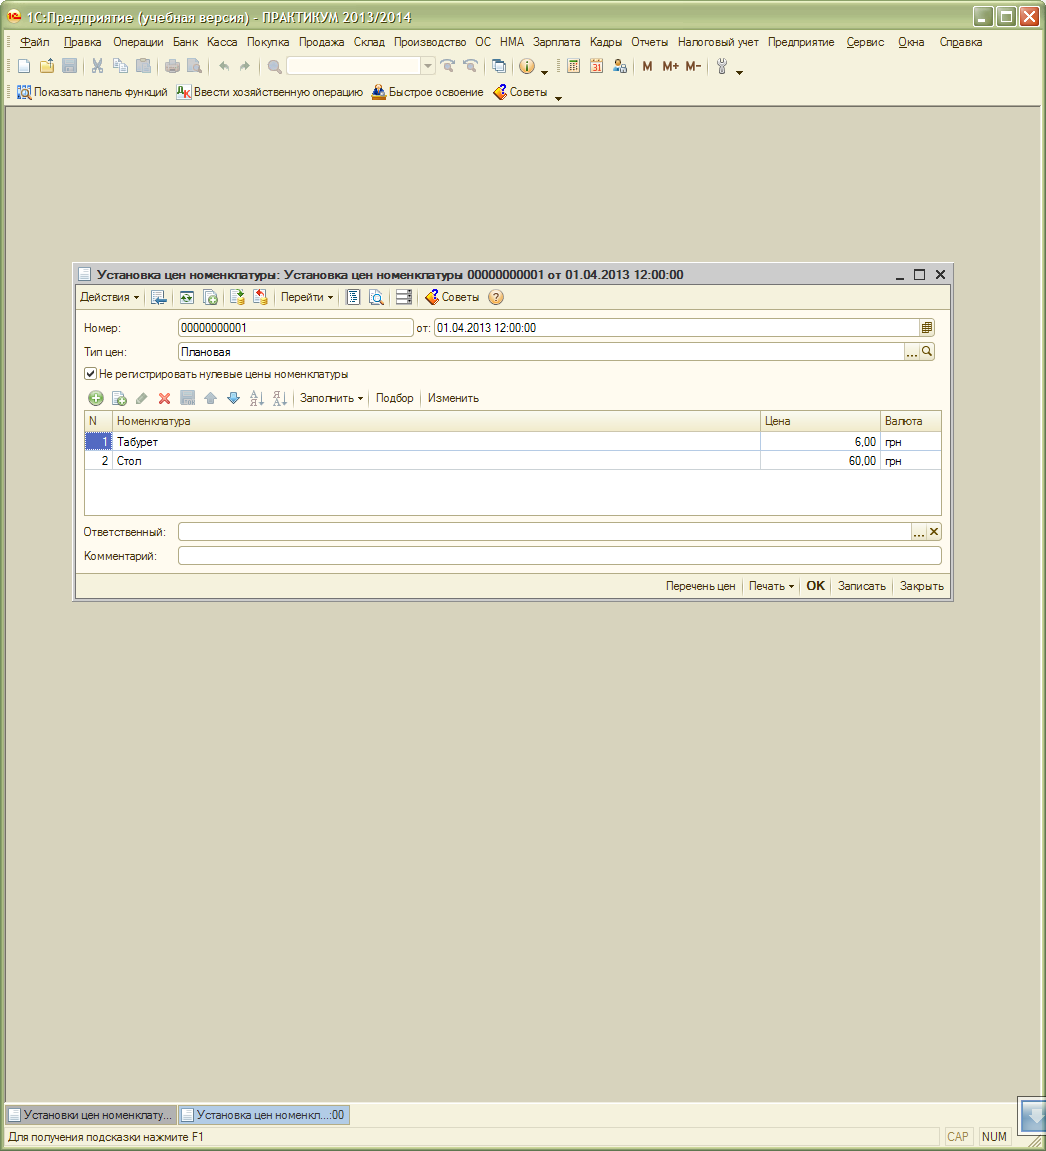Open the Calculator icon in main toolbar
Screen dimensions: 1046x1151
[x=574, y=67]
